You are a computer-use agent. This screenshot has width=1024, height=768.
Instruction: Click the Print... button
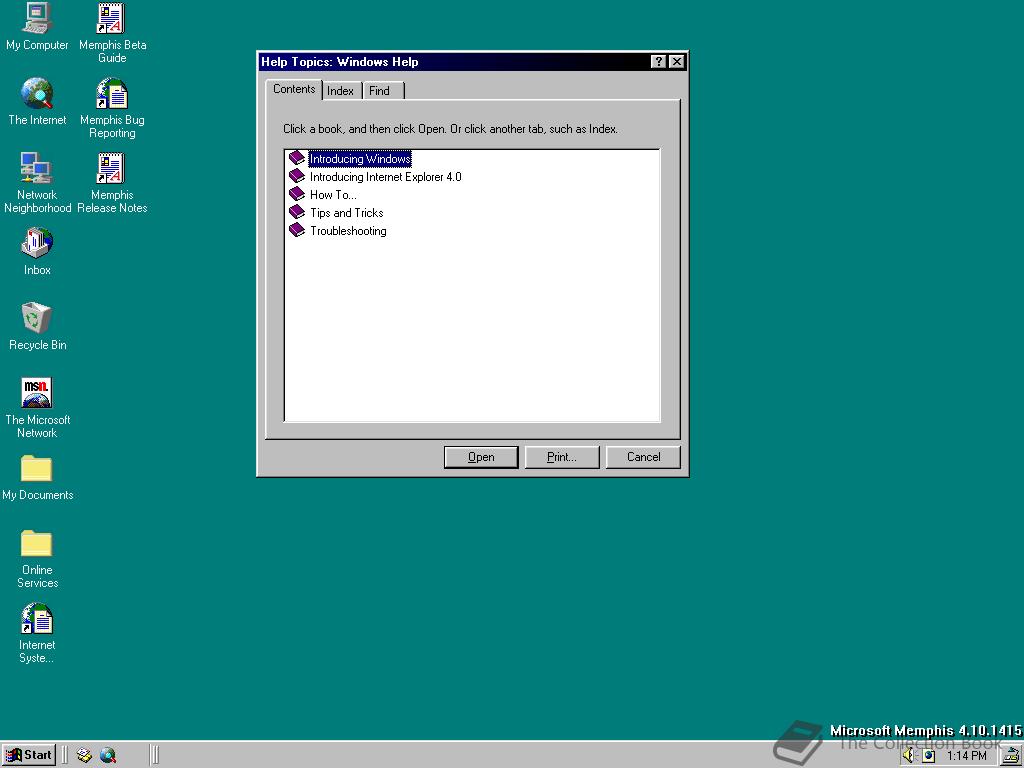(562, 457)
